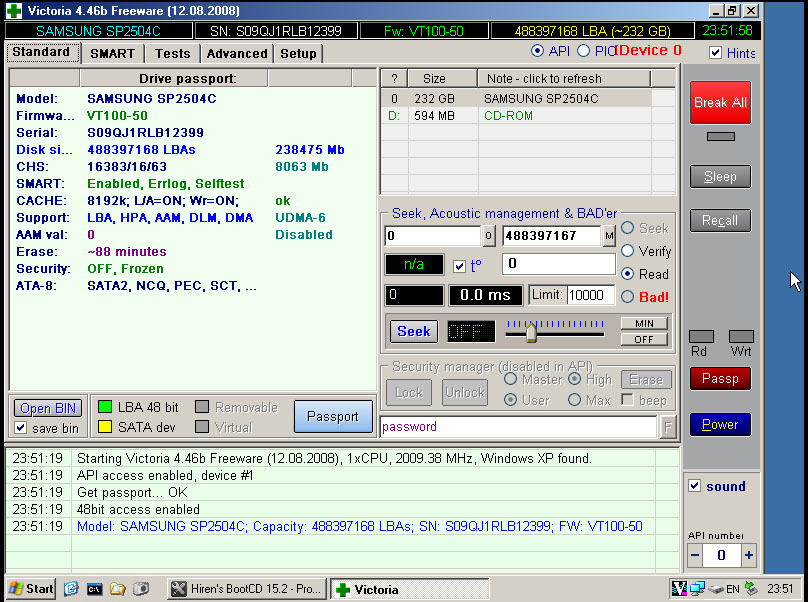Open file explorer folder icon in taskbar

117,589
